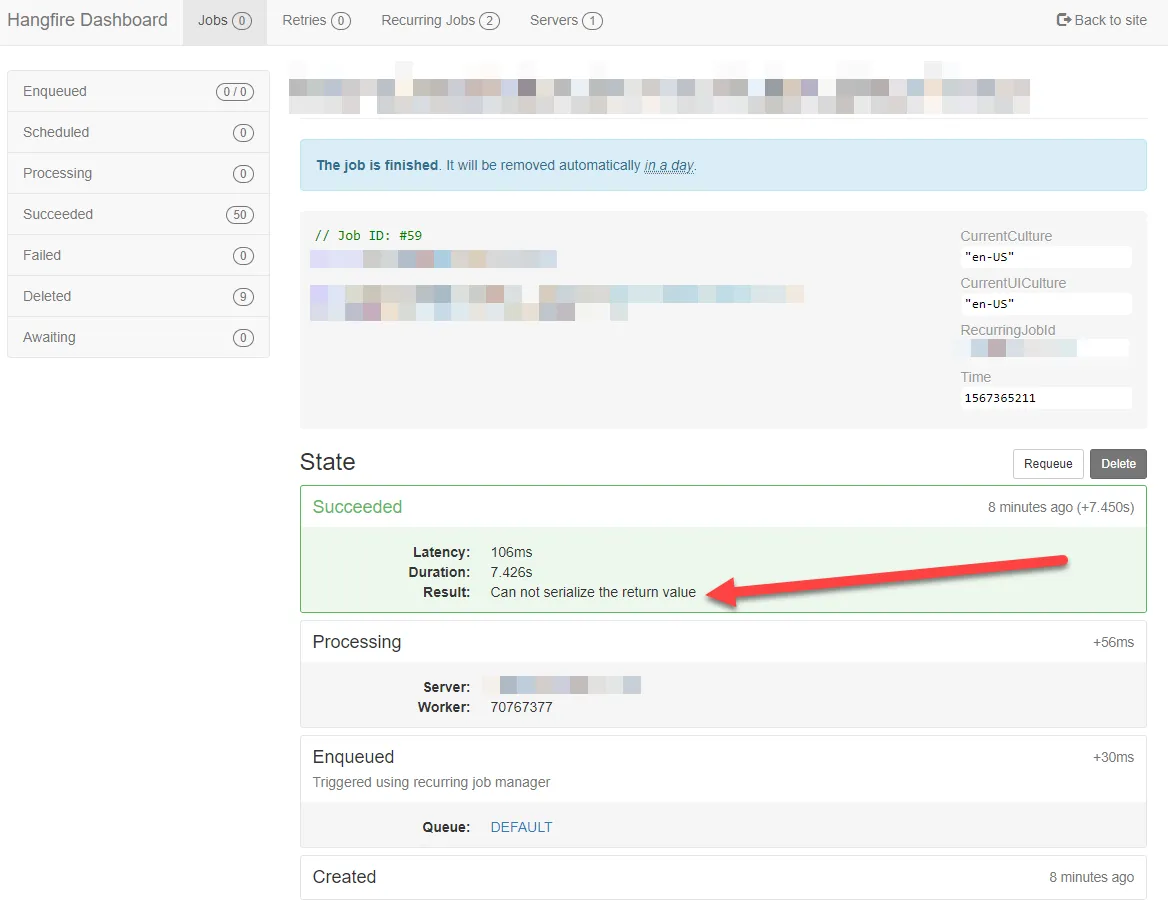The image size is (1168, 900).
Task: Open the Retries tab
Action: [x=316, y=21]
